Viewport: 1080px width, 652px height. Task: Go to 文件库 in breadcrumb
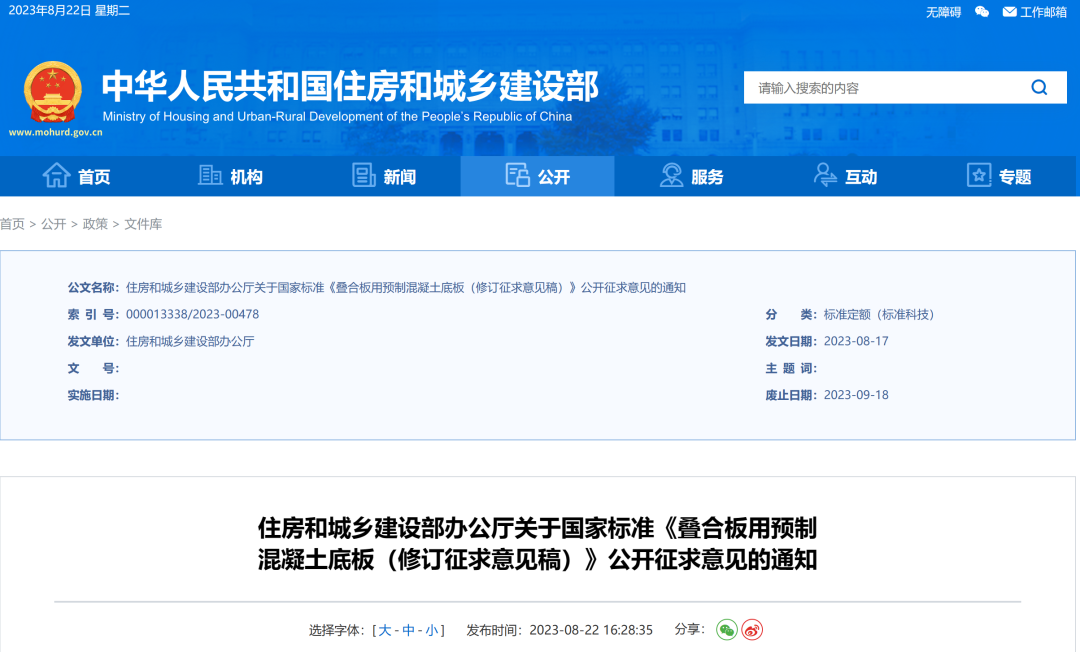coord(143,224)
